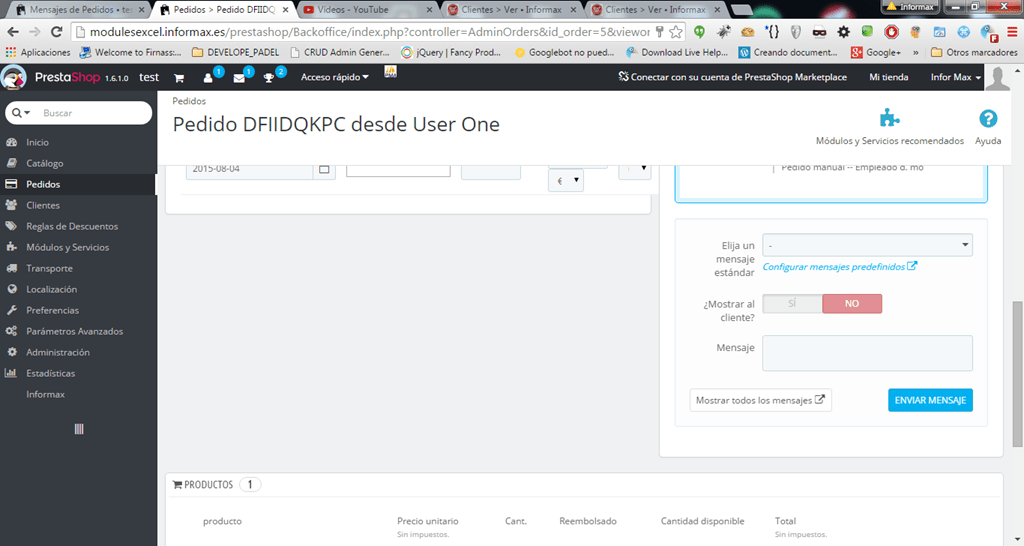
Task: Click the Buscar search field
Action: [x=93, y=113]
